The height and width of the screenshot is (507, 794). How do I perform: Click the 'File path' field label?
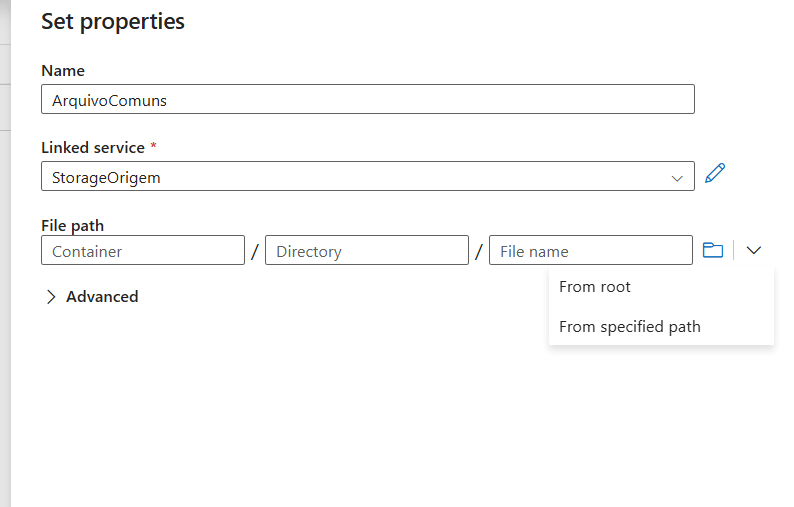coord(72,226)
